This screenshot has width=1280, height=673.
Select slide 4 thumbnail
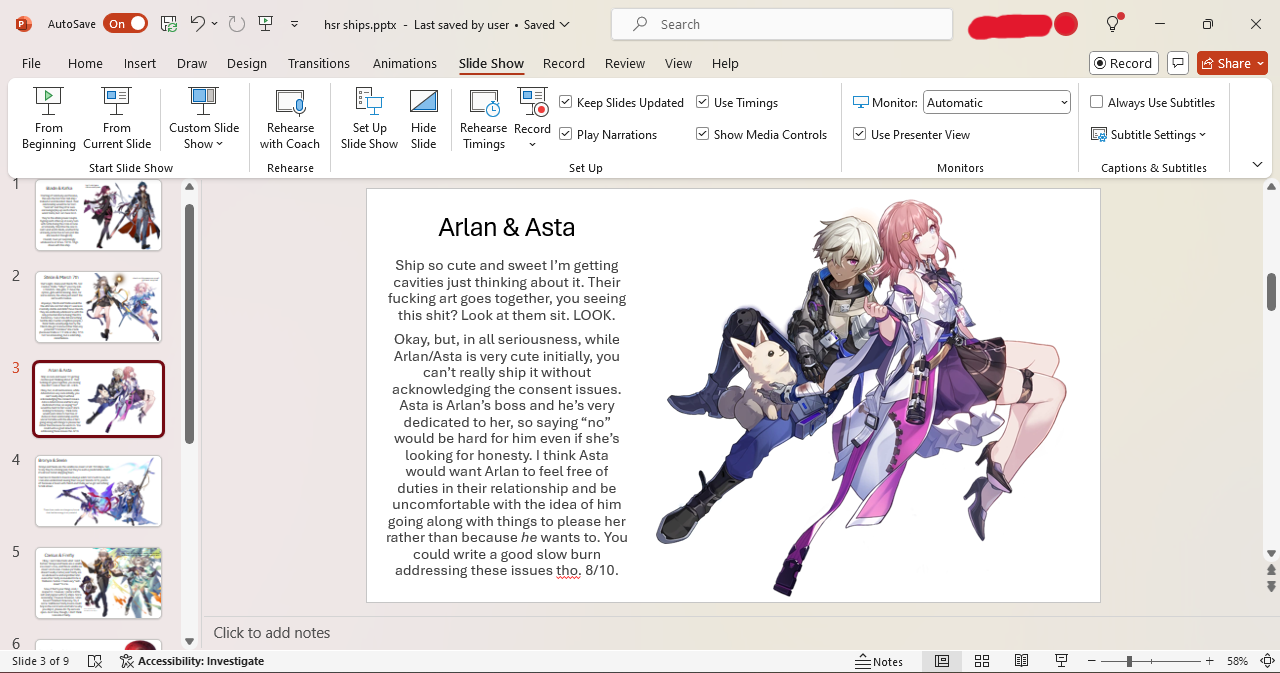click(x=98, y=491)
